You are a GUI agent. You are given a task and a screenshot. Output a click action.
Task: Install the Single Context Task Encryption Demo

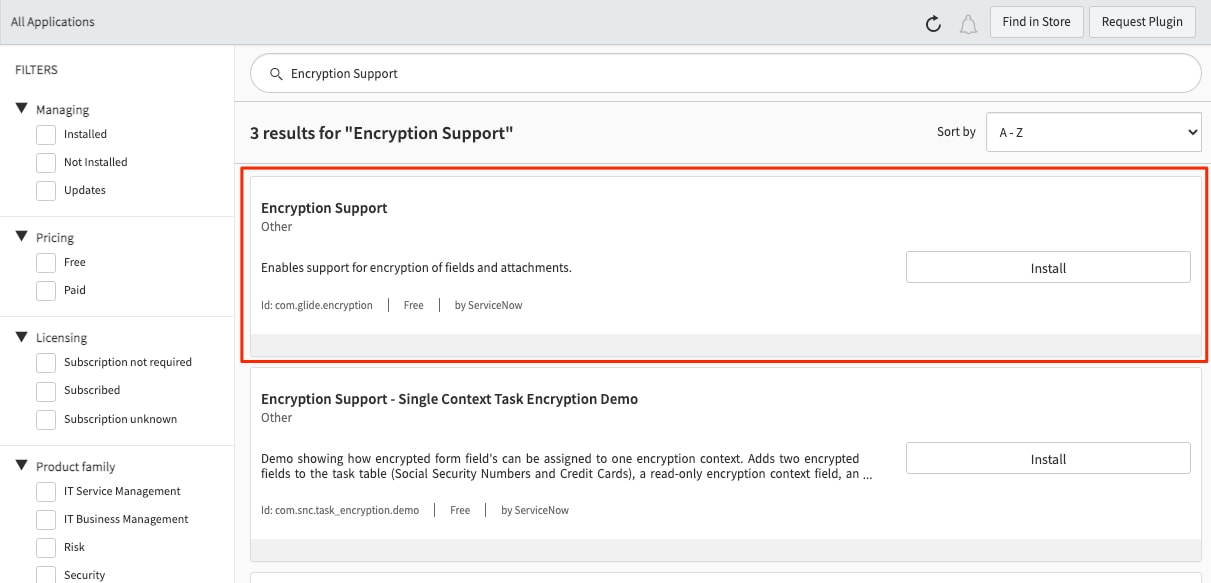(1047, 458)
